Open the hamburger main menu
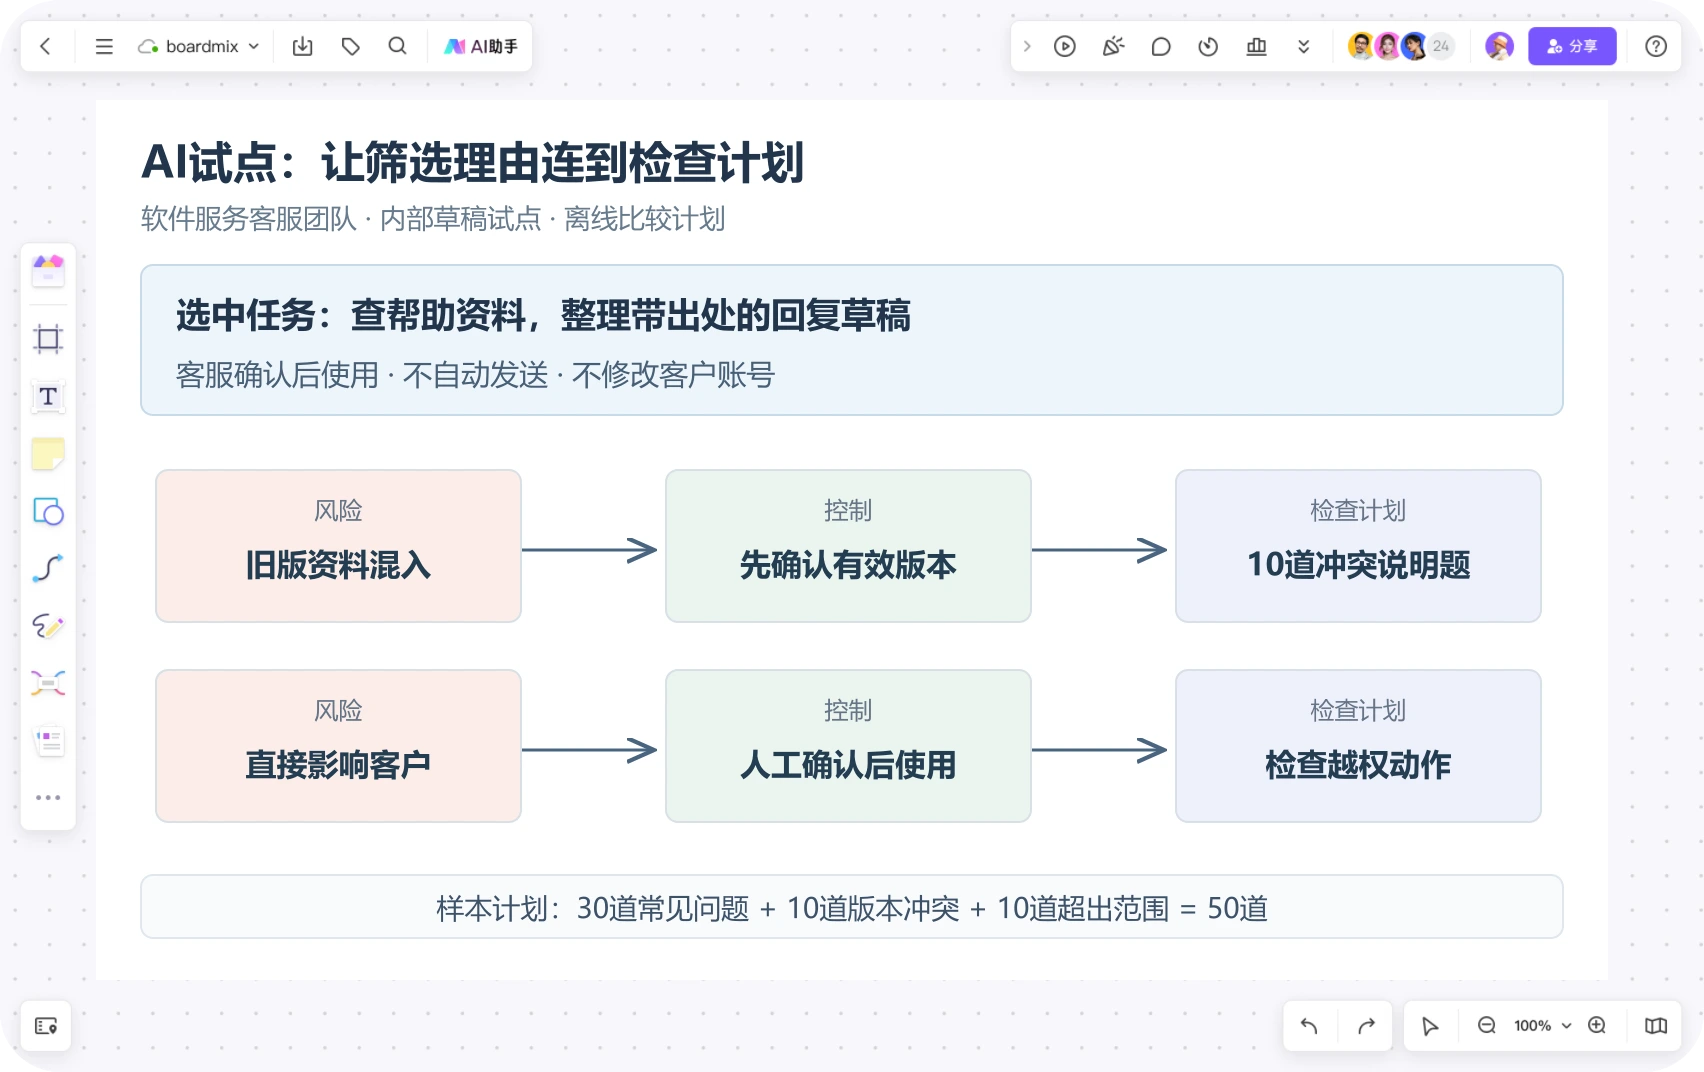 104,46
